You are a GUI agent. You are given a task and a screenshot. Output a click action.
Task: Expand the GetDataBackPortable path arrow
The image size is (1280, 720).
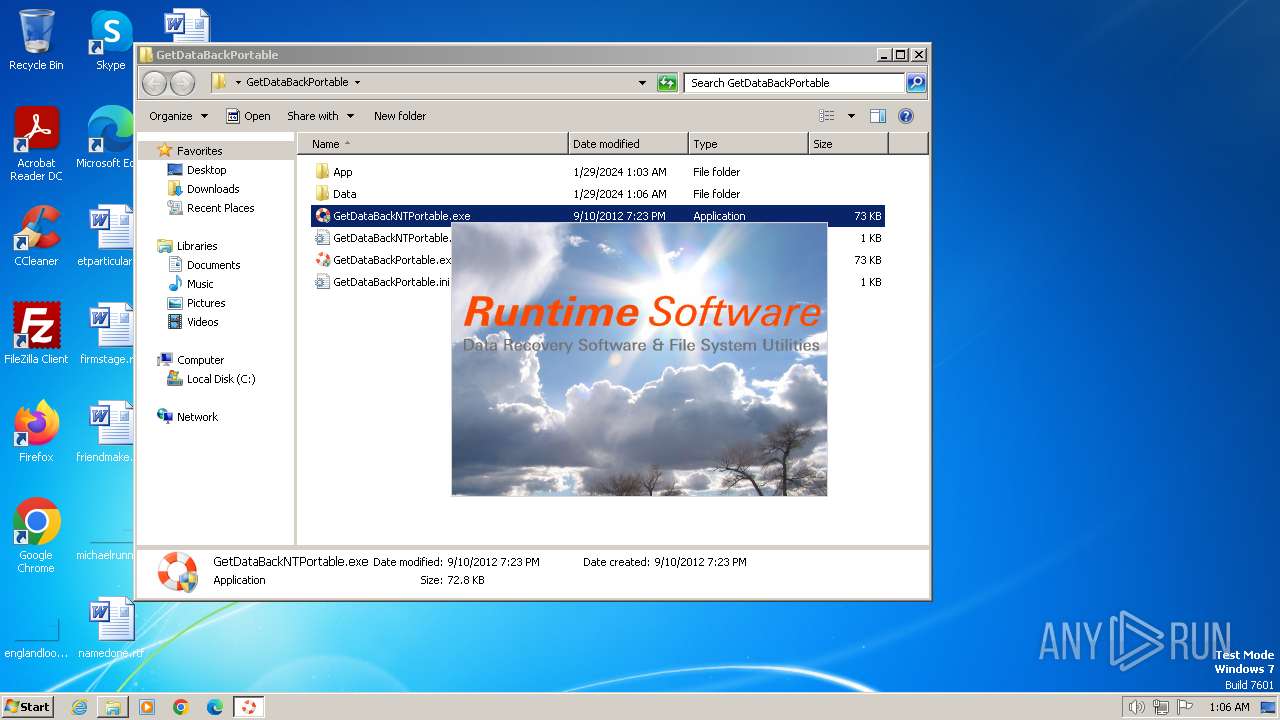[x=357, y=83]
